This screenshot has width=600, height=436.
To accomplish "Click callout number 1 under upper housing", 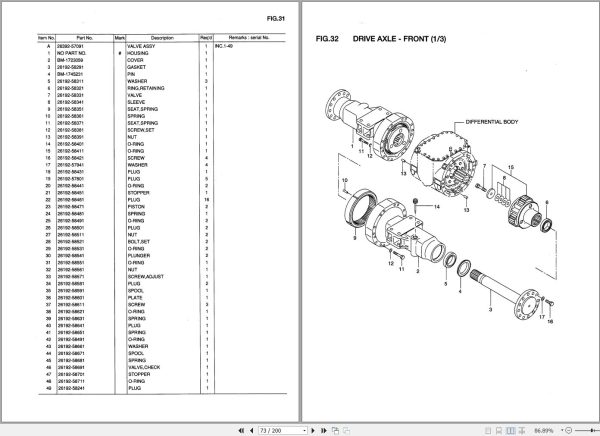I will point(352,146).
